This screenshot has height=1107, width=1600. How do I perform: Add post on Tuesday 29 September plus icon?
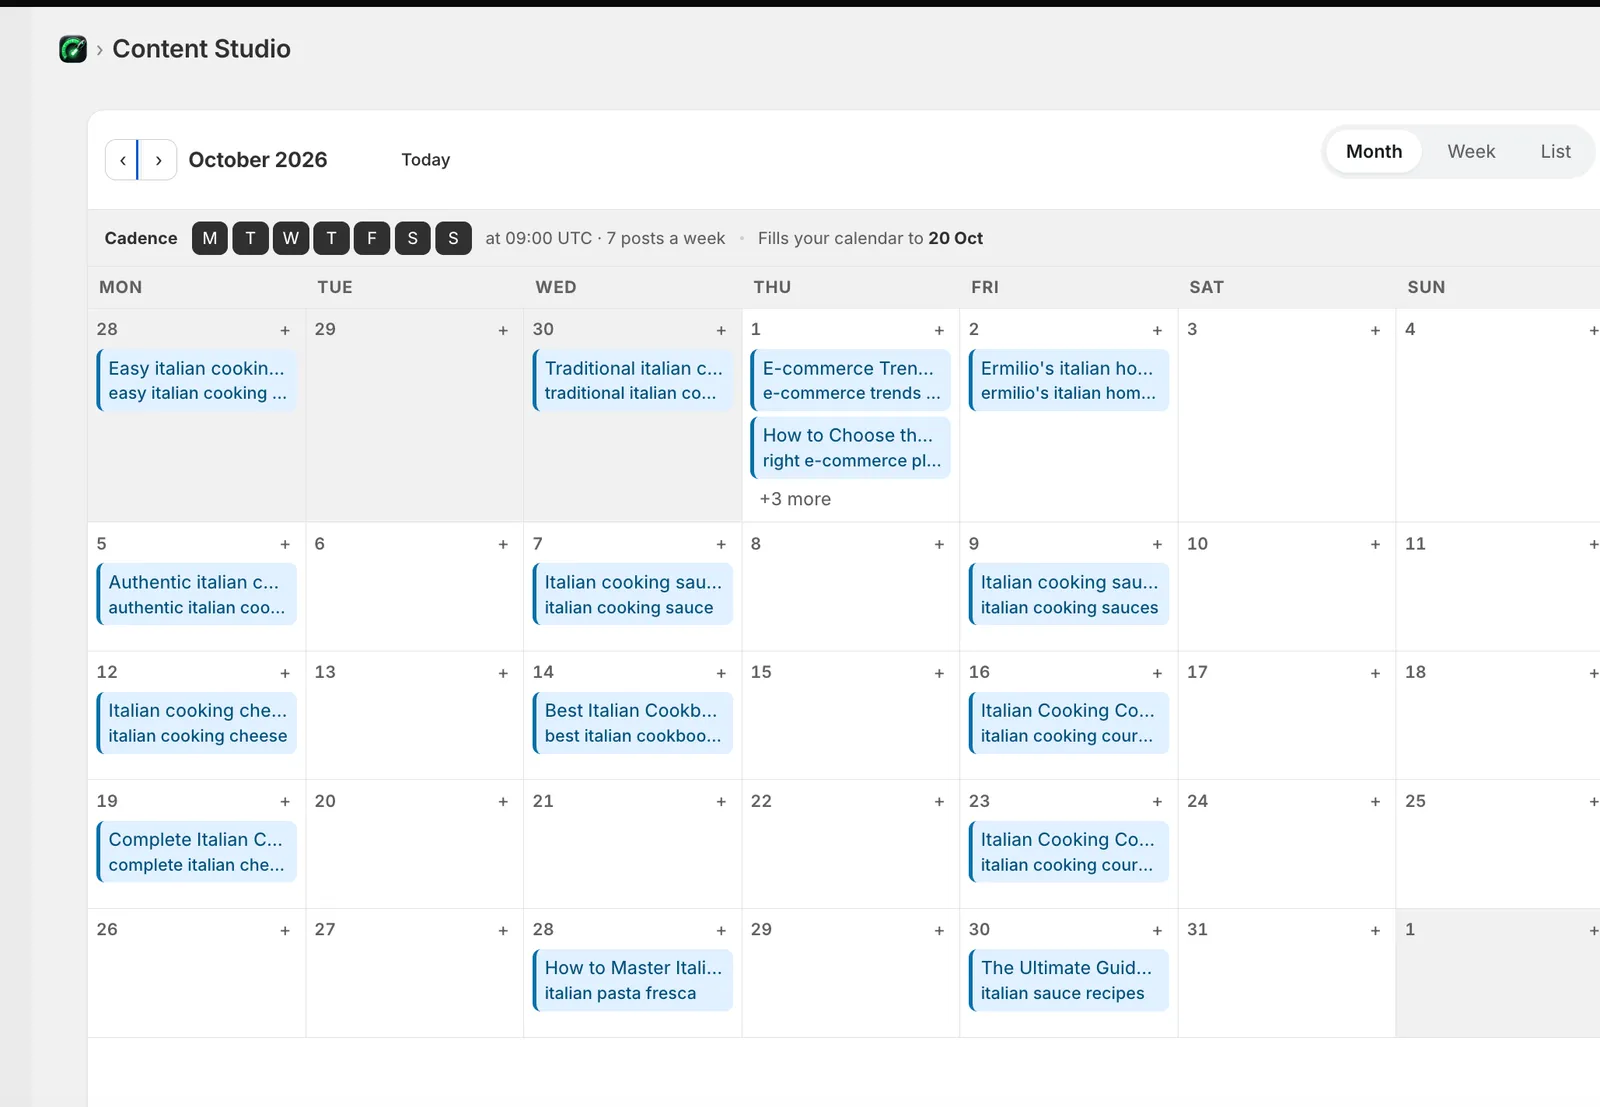coord(503,330)
